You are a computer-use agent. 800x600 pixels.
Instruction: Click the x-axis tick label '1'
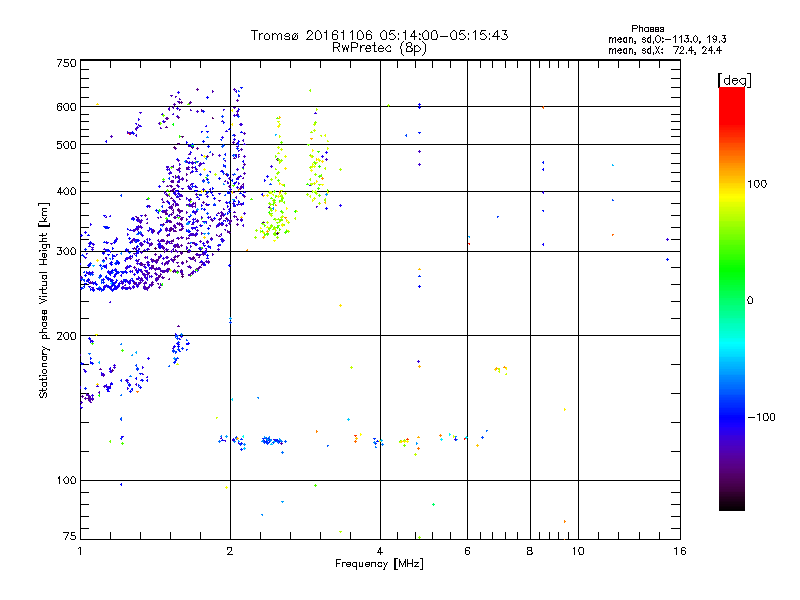tap(80, 551)
